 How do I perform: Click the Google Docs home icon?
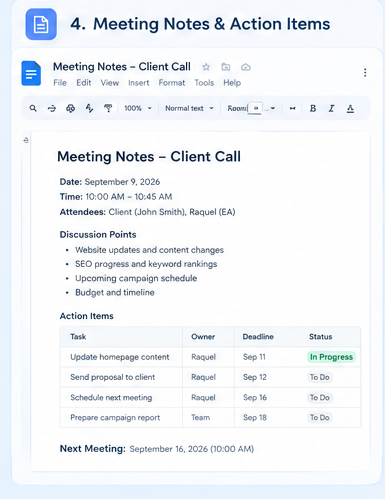pyautogui.click(x=31, y=73)
